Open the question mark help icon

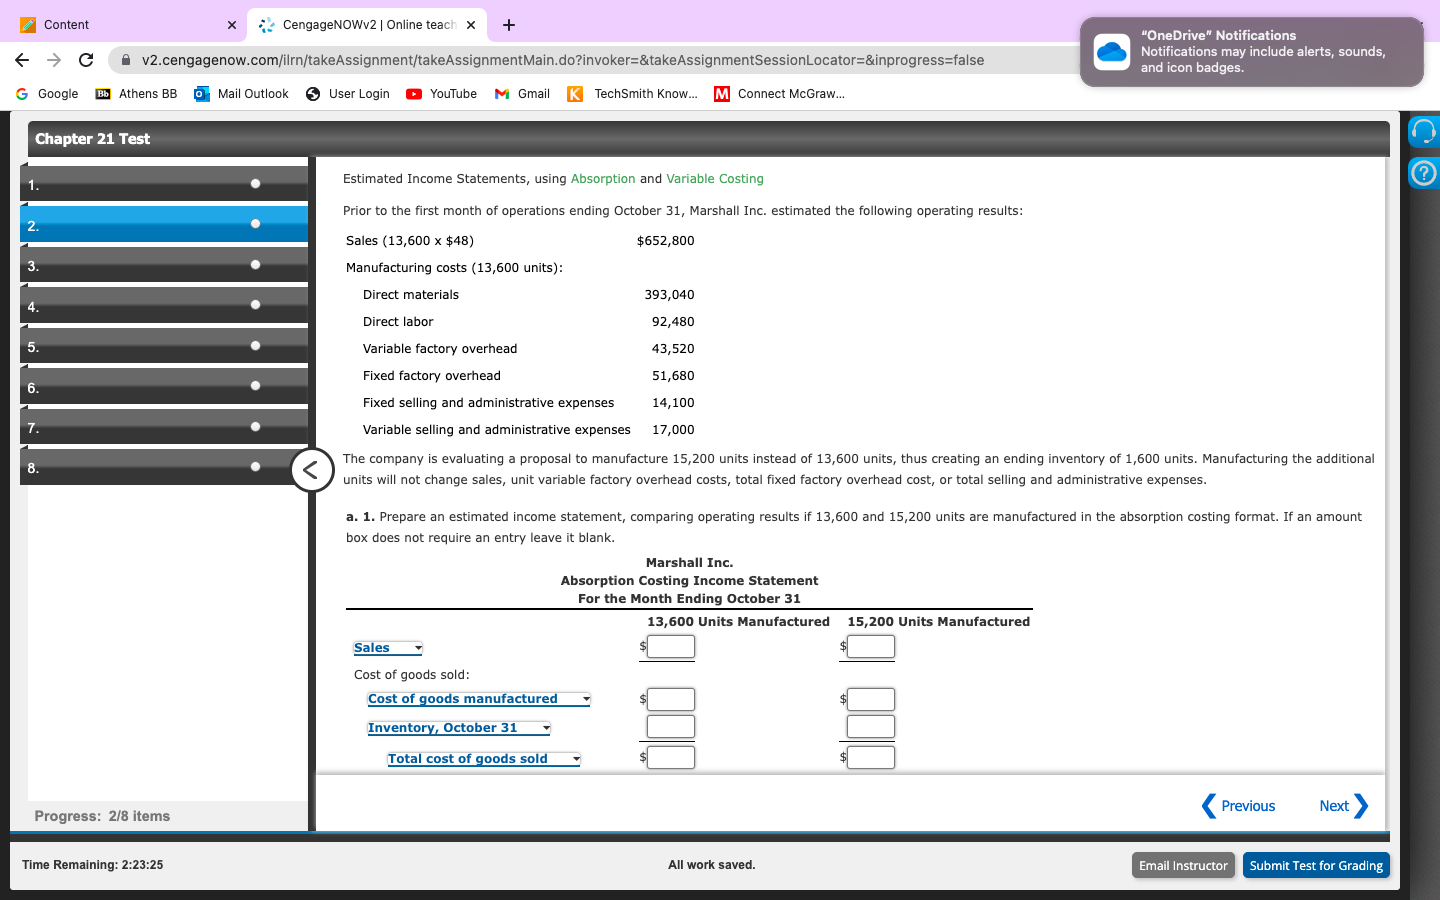coord(1423,173)
